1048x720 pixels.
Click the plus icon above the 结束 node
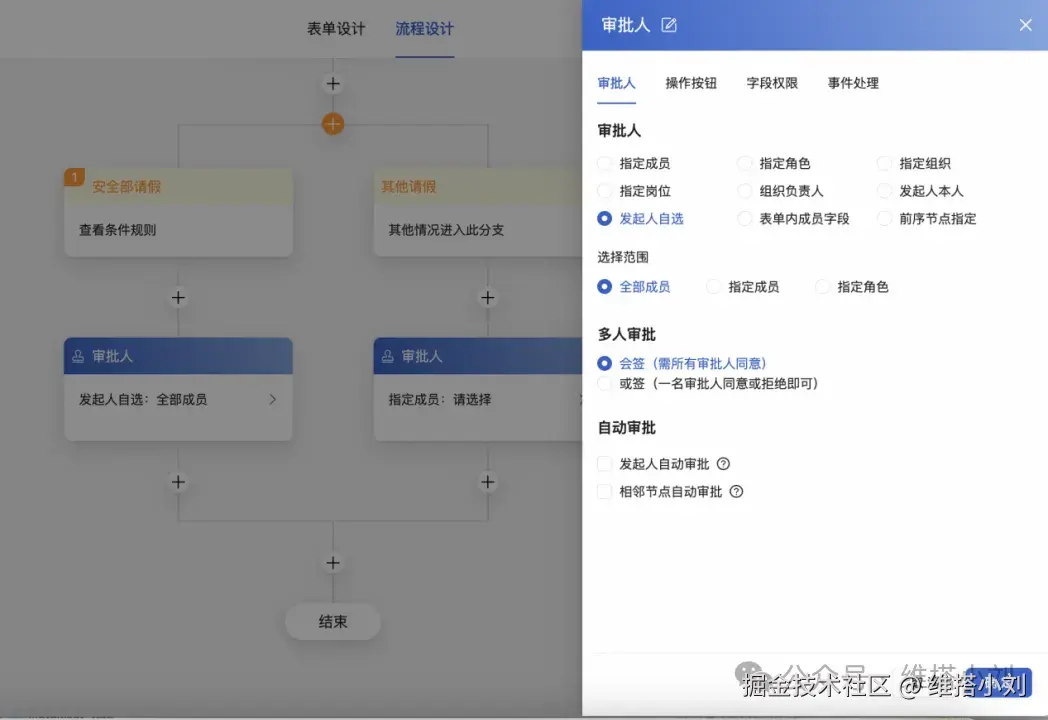point(332,562)
